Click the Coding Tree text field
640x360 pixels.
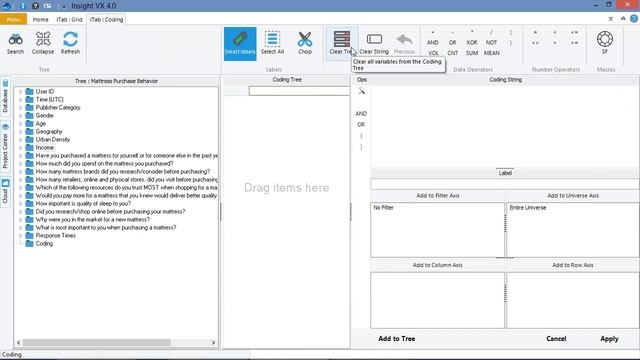299,91
